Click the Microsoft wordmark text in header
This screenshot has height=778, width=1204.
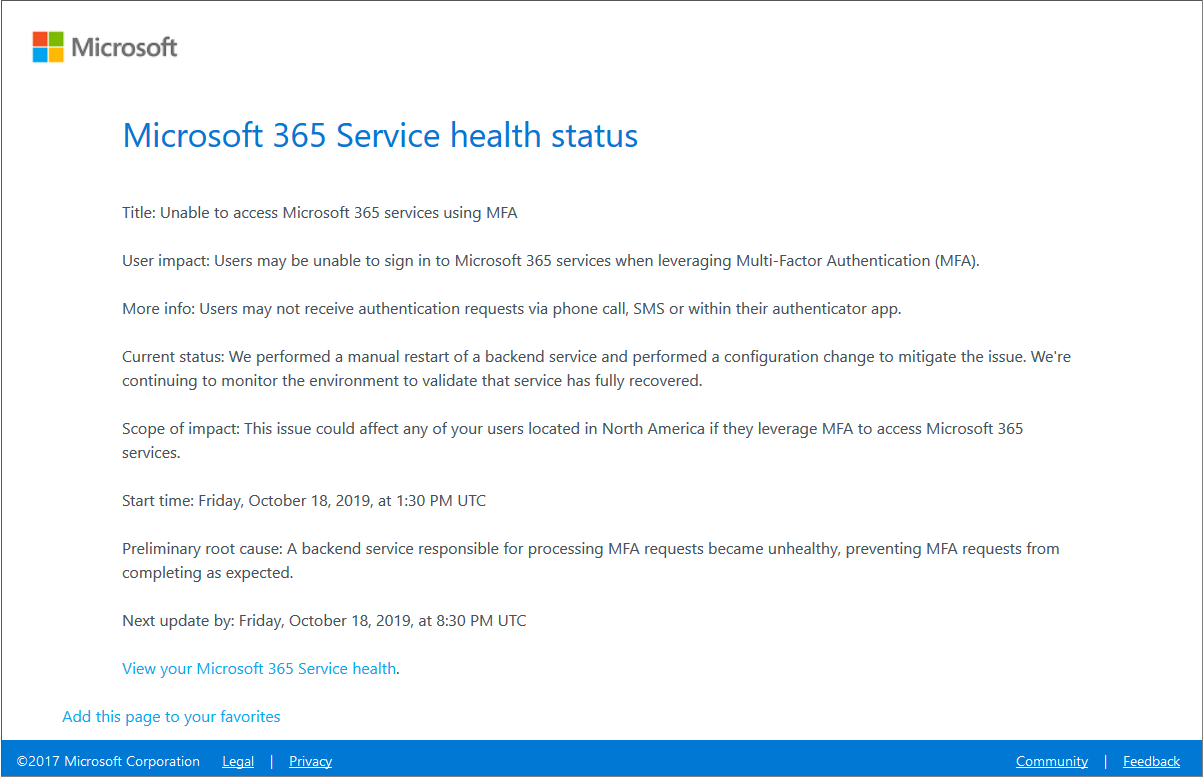pyautogui.click(x=125, y=47)
